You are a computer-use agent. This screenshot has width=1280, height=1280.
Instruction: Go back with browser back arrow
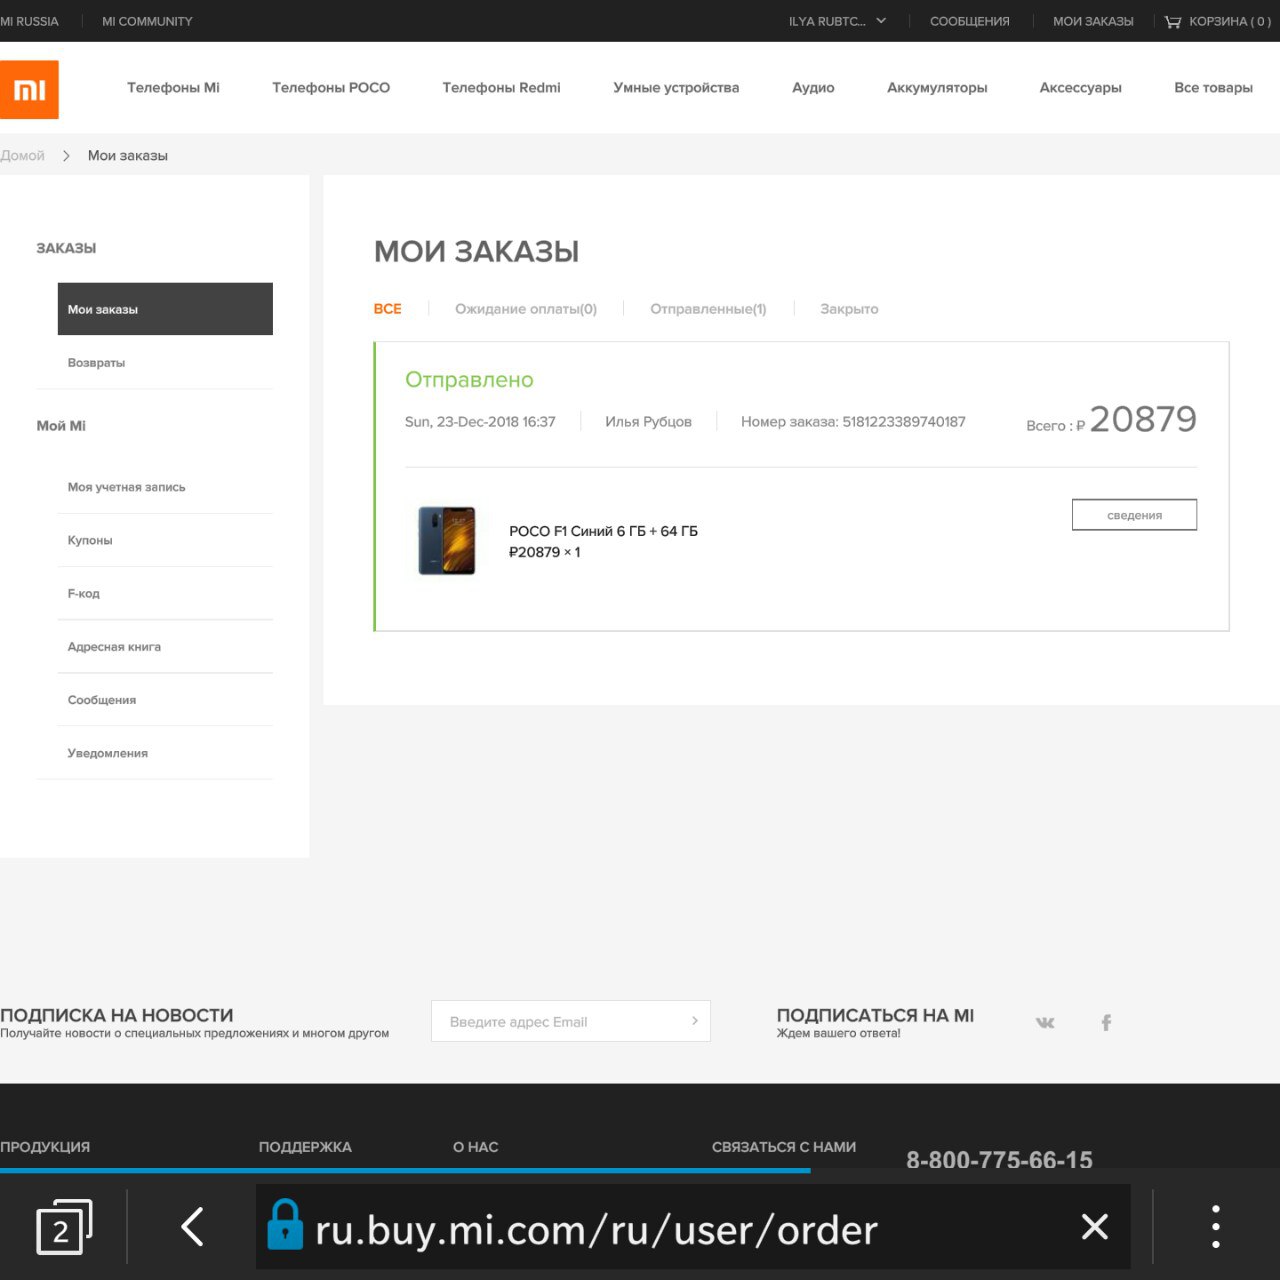pyautogui.click(x=192, y=1226)
